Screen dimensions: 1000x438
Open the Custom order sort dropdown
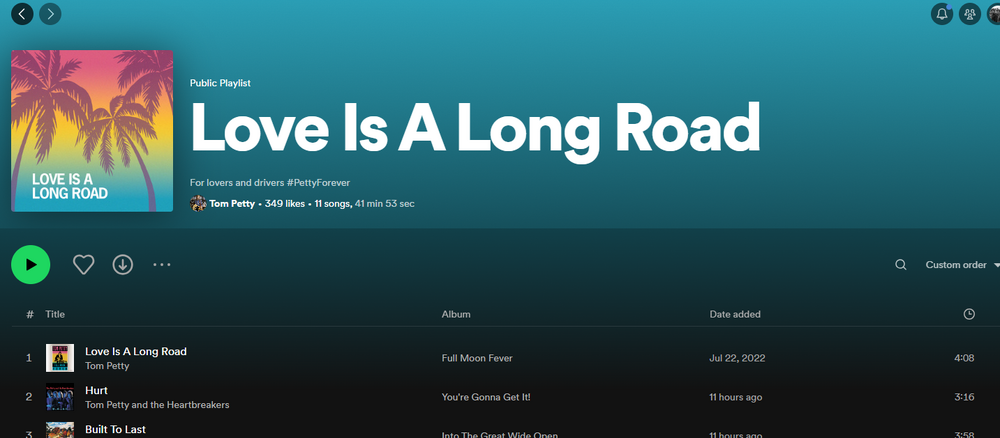coord(962,265)
